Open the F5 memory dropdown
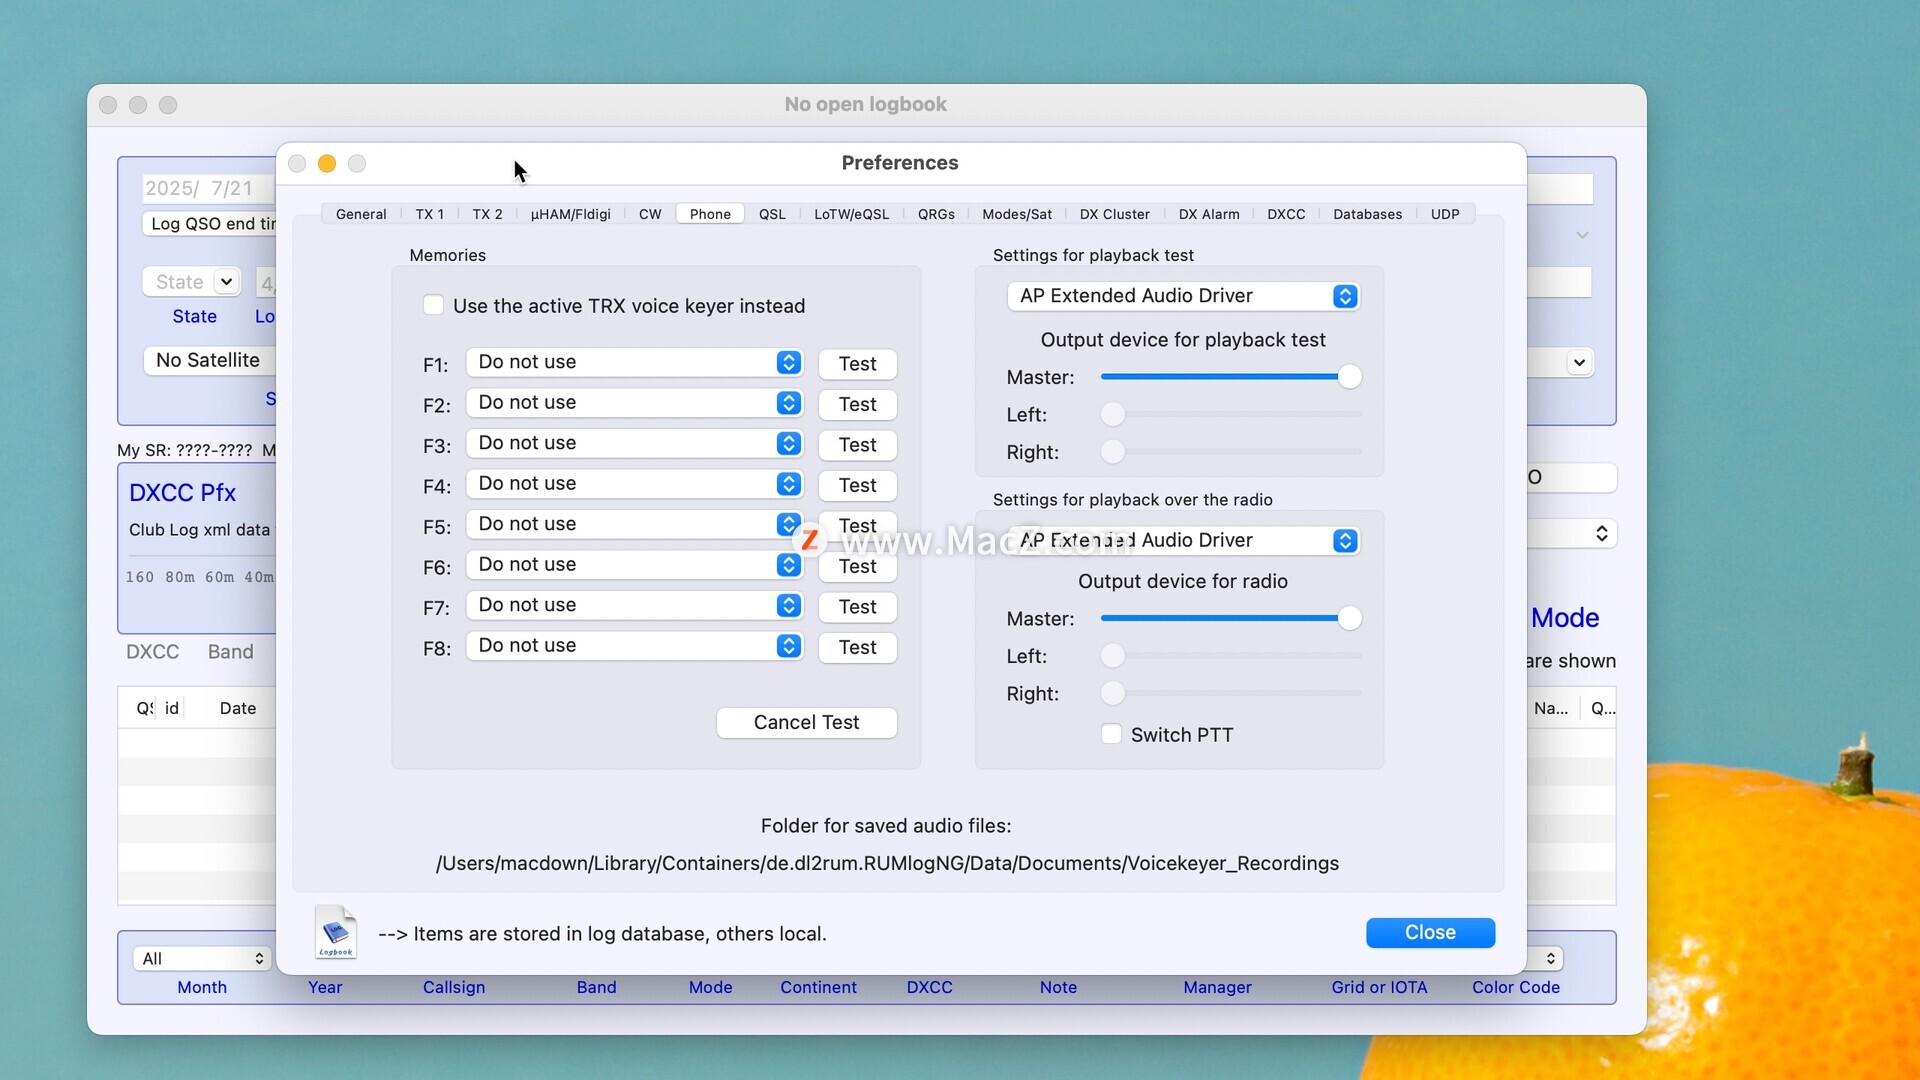Image resolution: width=1920 pixels, height=1080 pixels. 634,524
